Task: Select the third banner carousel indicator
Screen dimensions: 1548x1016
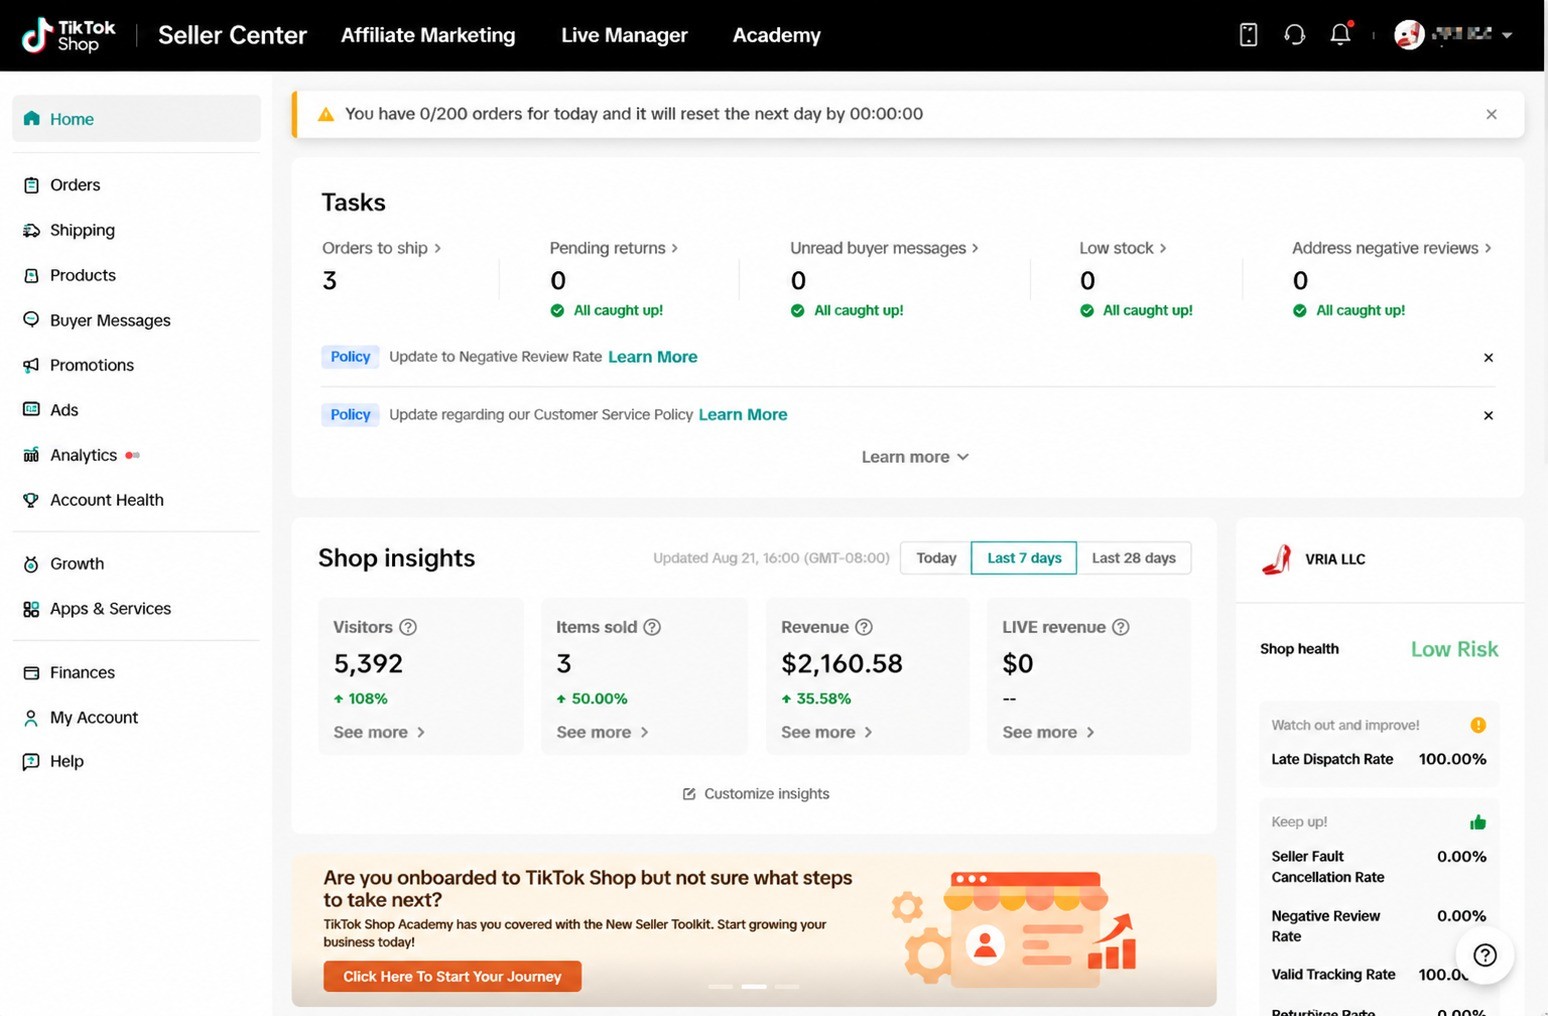Action: pyautogui.click(x=787, y=986)
